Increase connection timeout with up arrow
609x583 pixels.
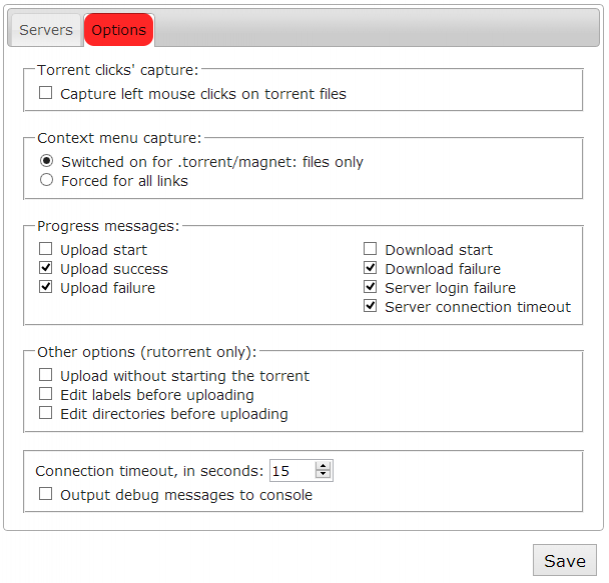point(323,466)
